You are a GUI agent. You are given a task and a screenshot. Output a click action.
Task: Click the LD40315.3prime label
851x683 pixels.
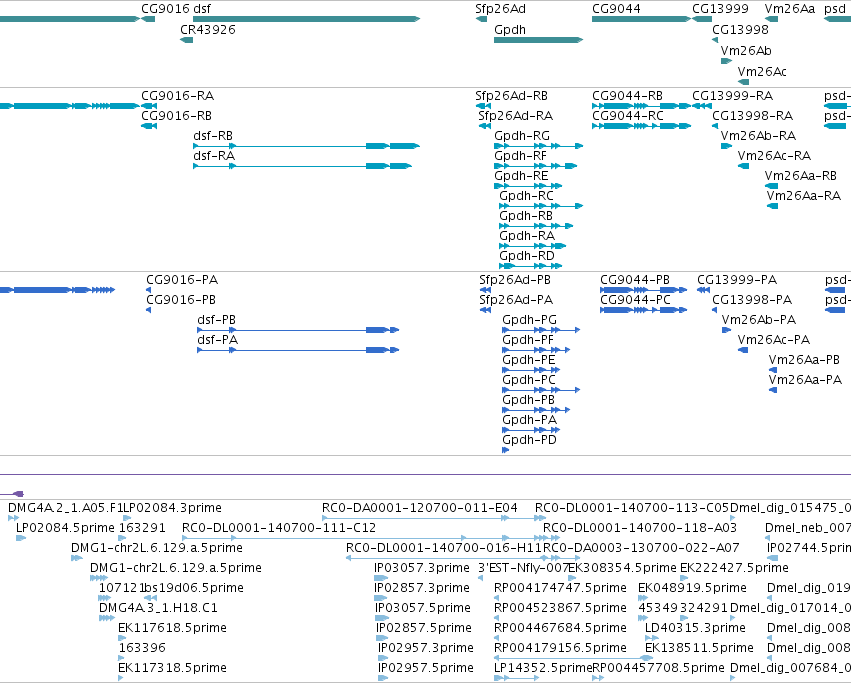695,628
